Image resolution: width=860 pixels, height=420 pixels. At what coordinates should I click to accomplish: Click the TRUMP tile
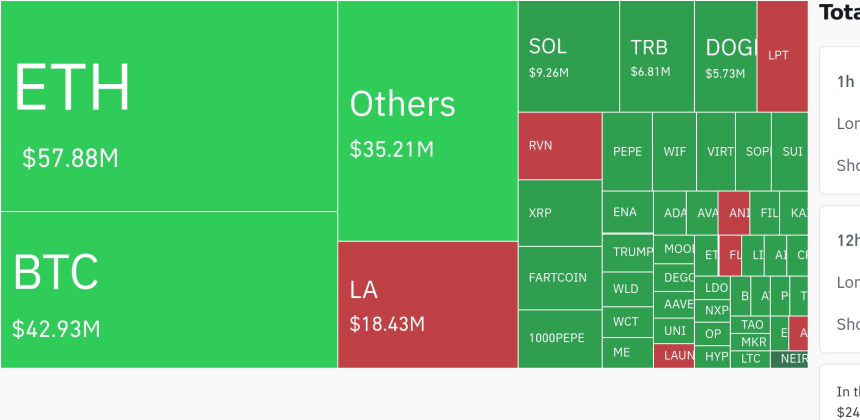point(628,253)
